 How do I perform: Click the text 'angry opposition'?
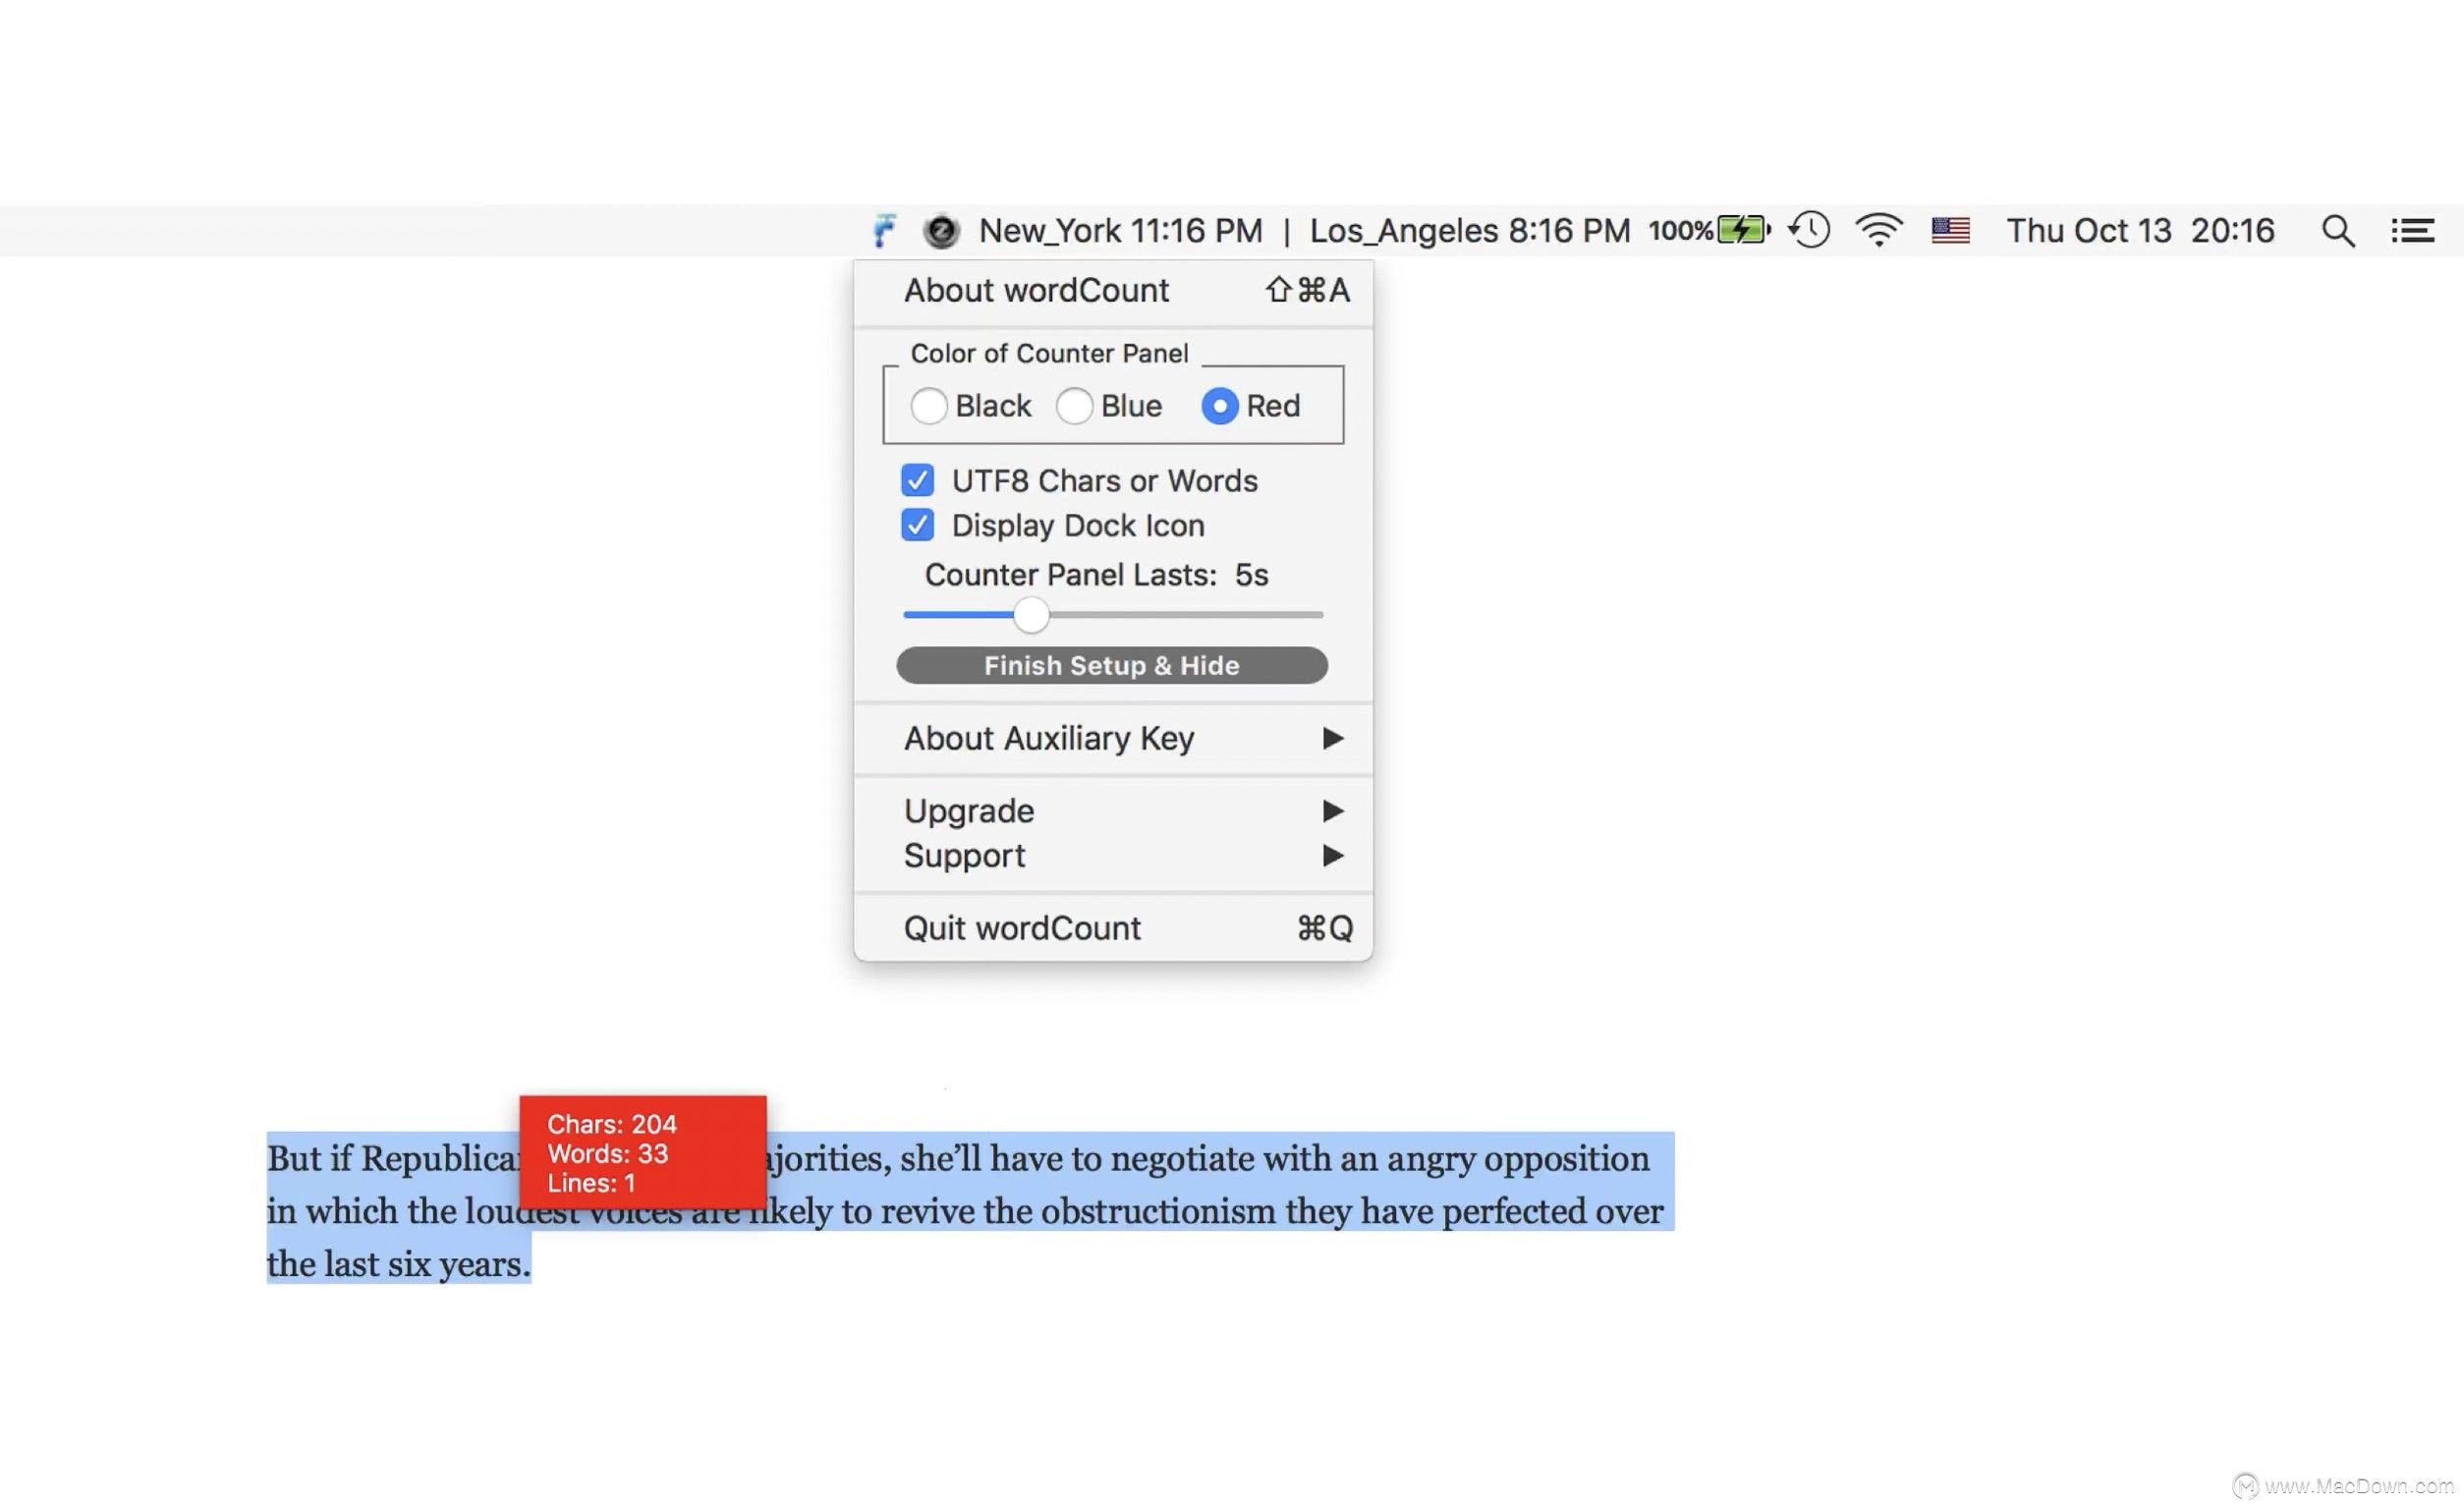point(1518,1159)
